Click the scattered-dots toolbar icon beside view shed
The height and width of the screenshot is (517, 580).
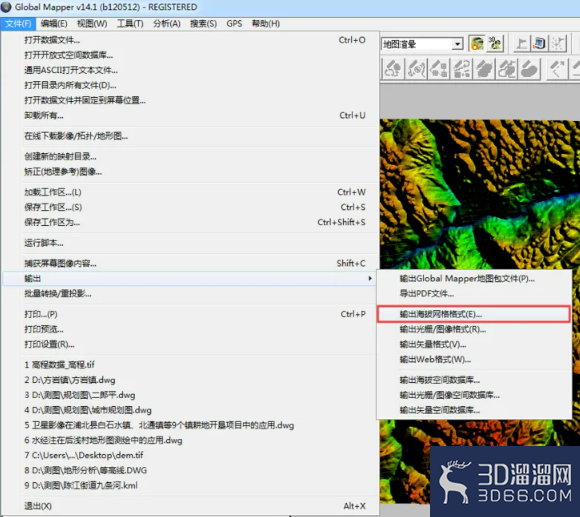(x=558, y=44)
